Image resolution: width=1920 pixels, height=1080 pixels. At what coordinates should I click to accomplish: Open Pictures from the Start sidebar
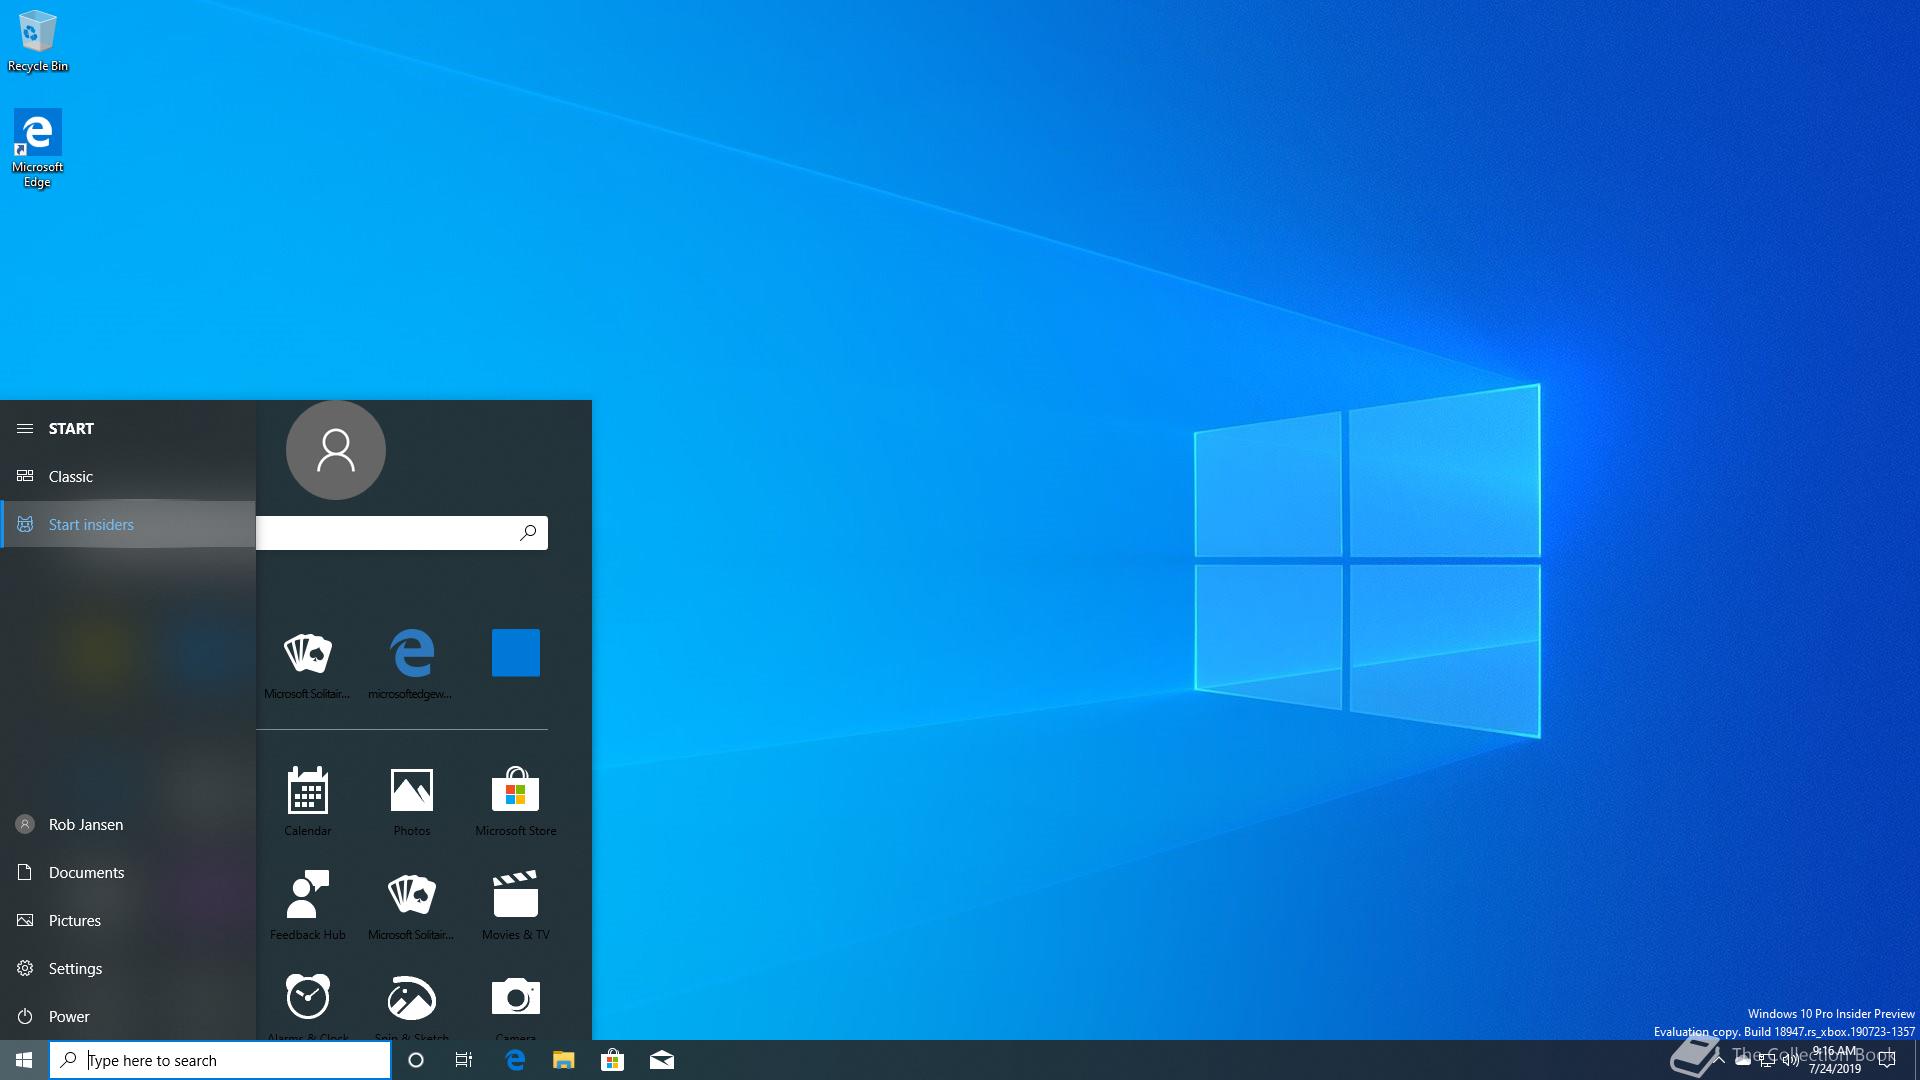coord(128,920)
